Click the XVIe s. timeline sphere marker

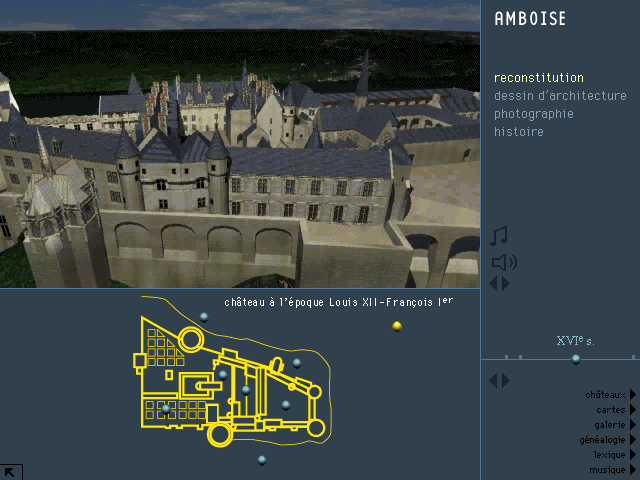click(x=576, y=359)
